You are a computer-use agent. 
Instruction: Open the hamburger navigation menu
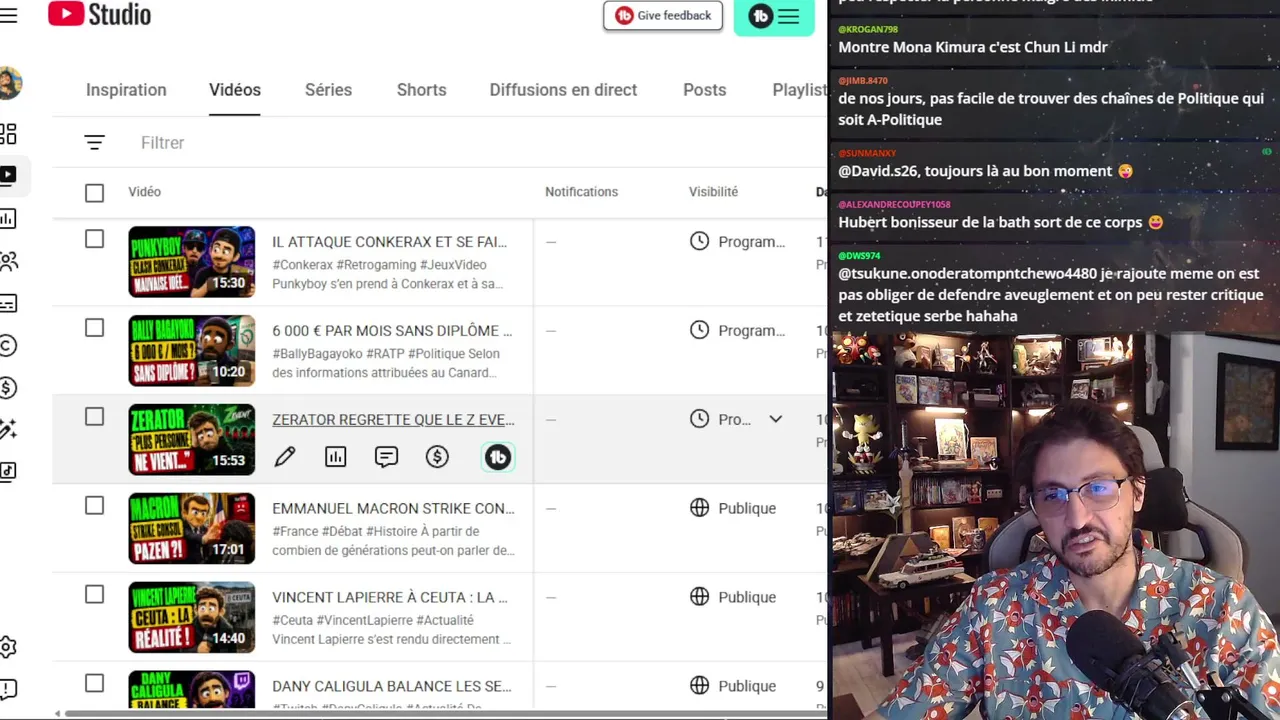pyautogui.click(x=8, y=16)
